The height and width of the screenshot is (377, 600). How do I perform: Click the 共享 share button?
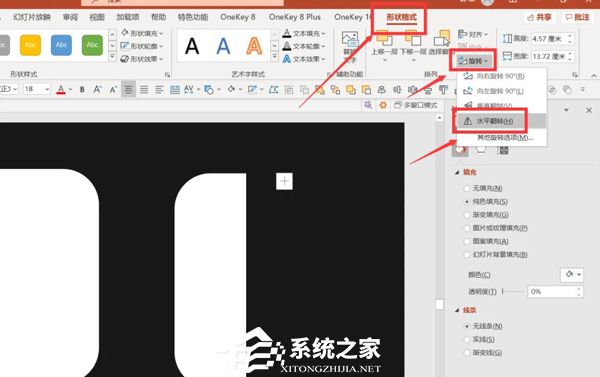tap(539, 17)
